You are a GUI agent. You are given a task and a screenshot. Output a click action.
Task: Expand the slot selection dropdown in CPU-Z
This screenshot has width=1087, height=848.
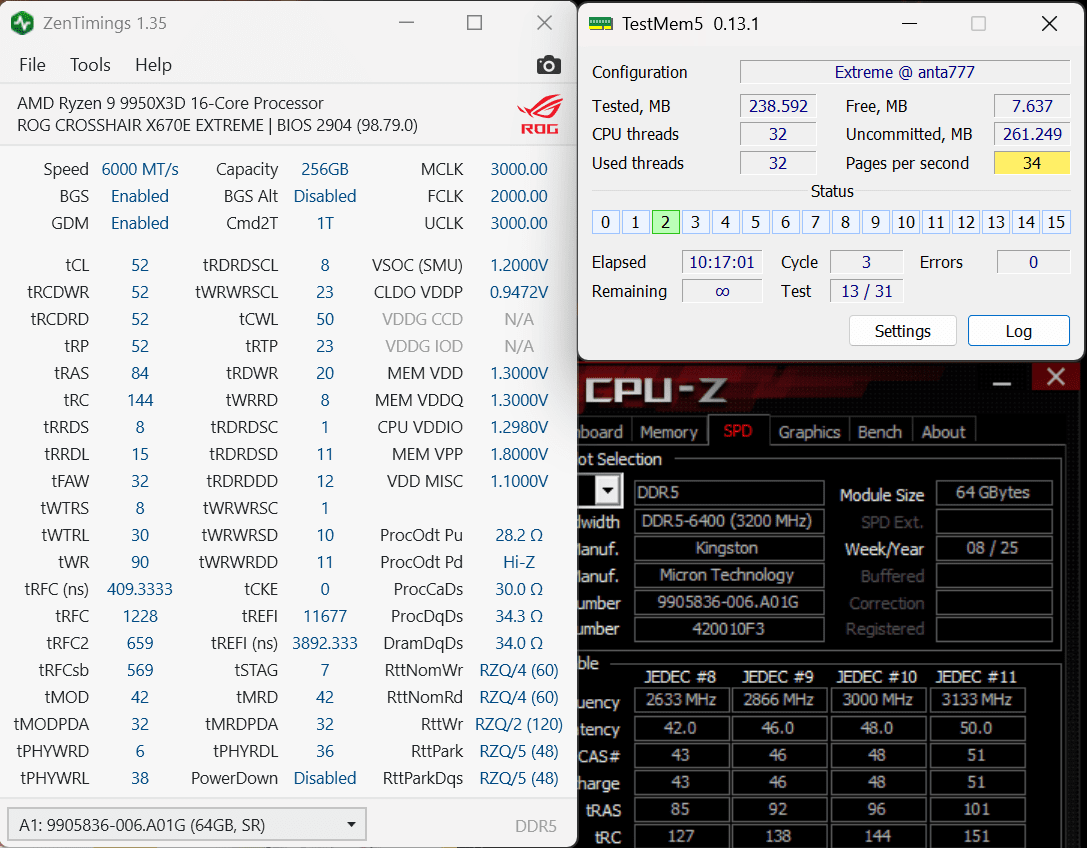pyautogui.click(x=607, y=491)
